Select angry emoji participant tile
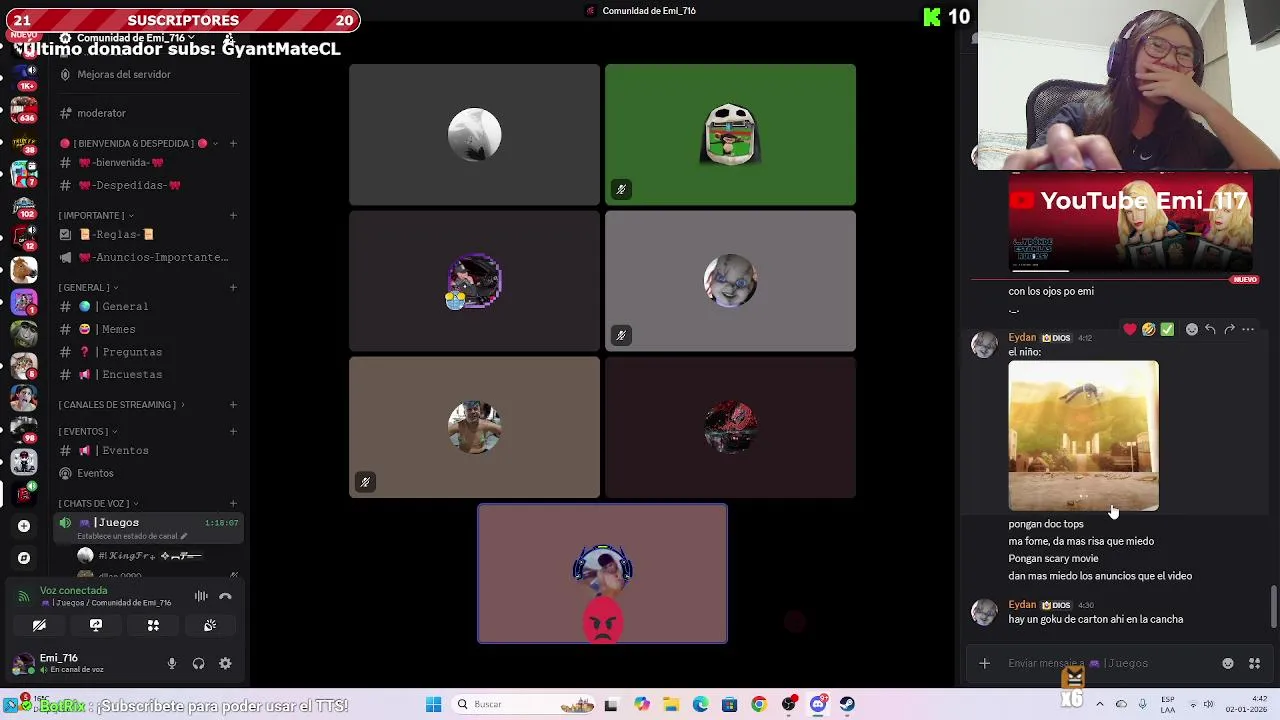This screenshot has height=720, width=1280. (602, 573)
